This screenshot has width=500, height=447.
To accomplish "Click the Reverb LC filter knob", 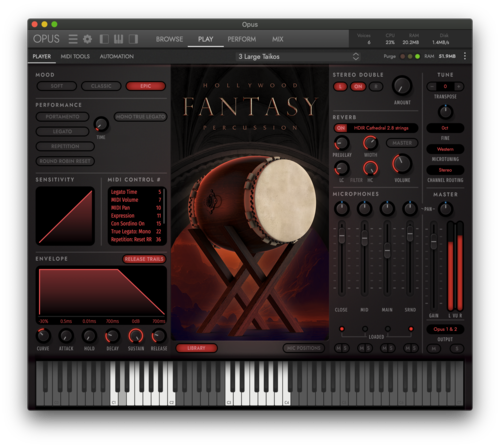I will (342, 168).
